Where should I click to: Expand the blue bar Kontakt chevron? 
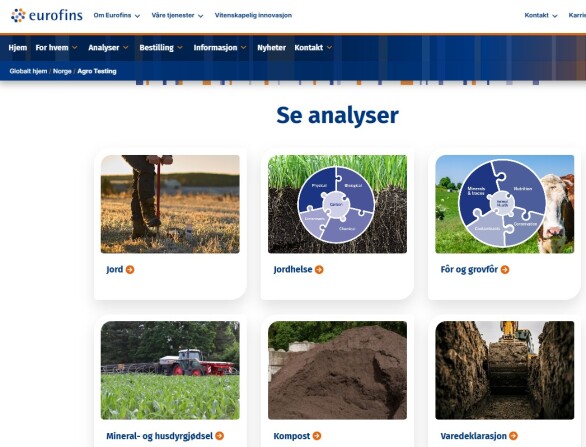(x=329, y=47)
